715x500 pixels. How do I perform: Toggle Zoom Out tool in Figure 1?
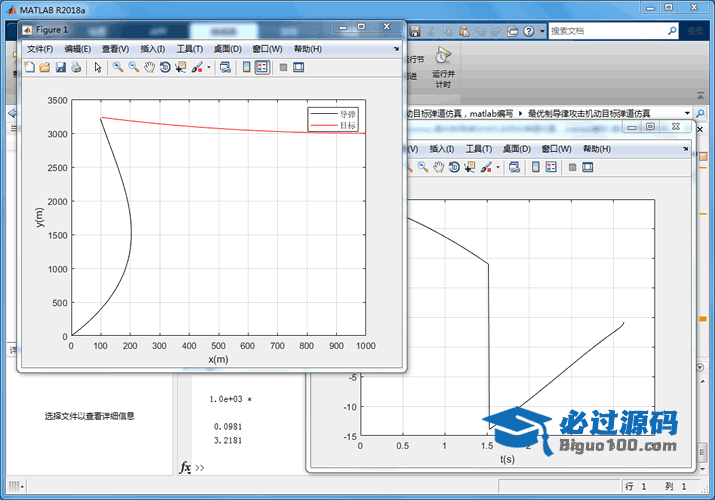pyautogui.click(x=134, y=67)
